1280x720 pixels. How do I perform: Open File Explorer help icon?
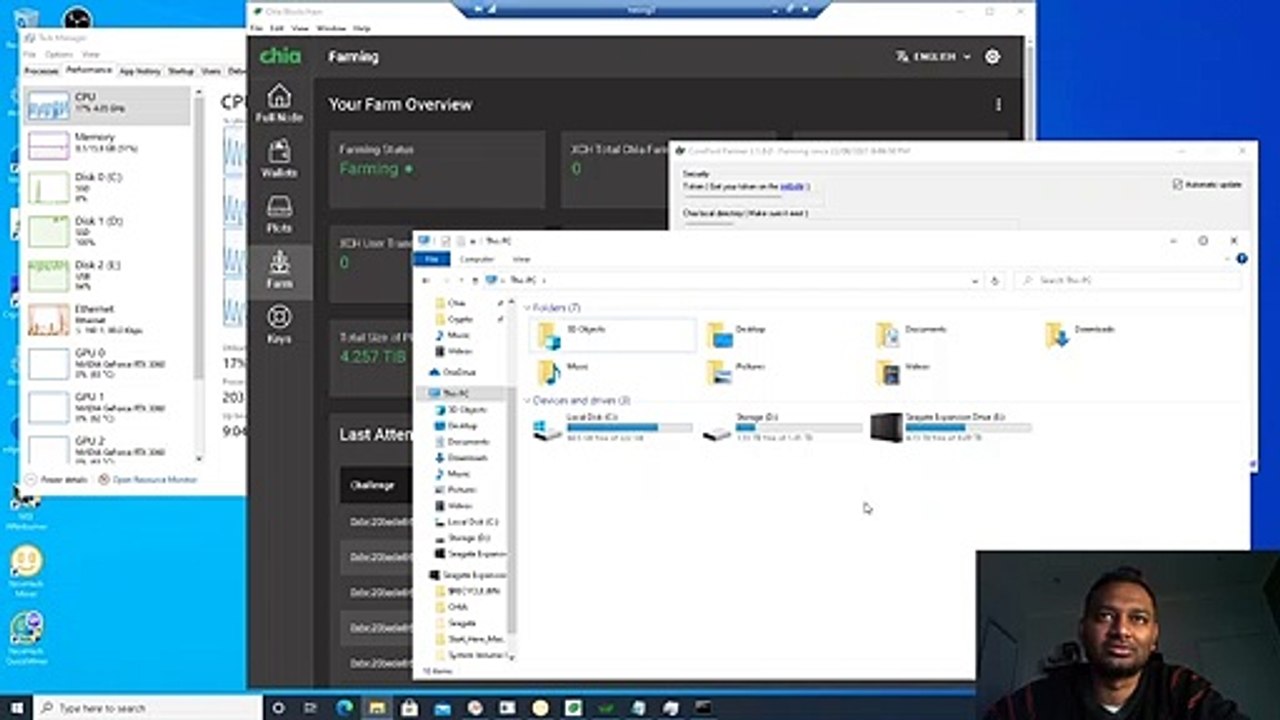coord(1241,259)
